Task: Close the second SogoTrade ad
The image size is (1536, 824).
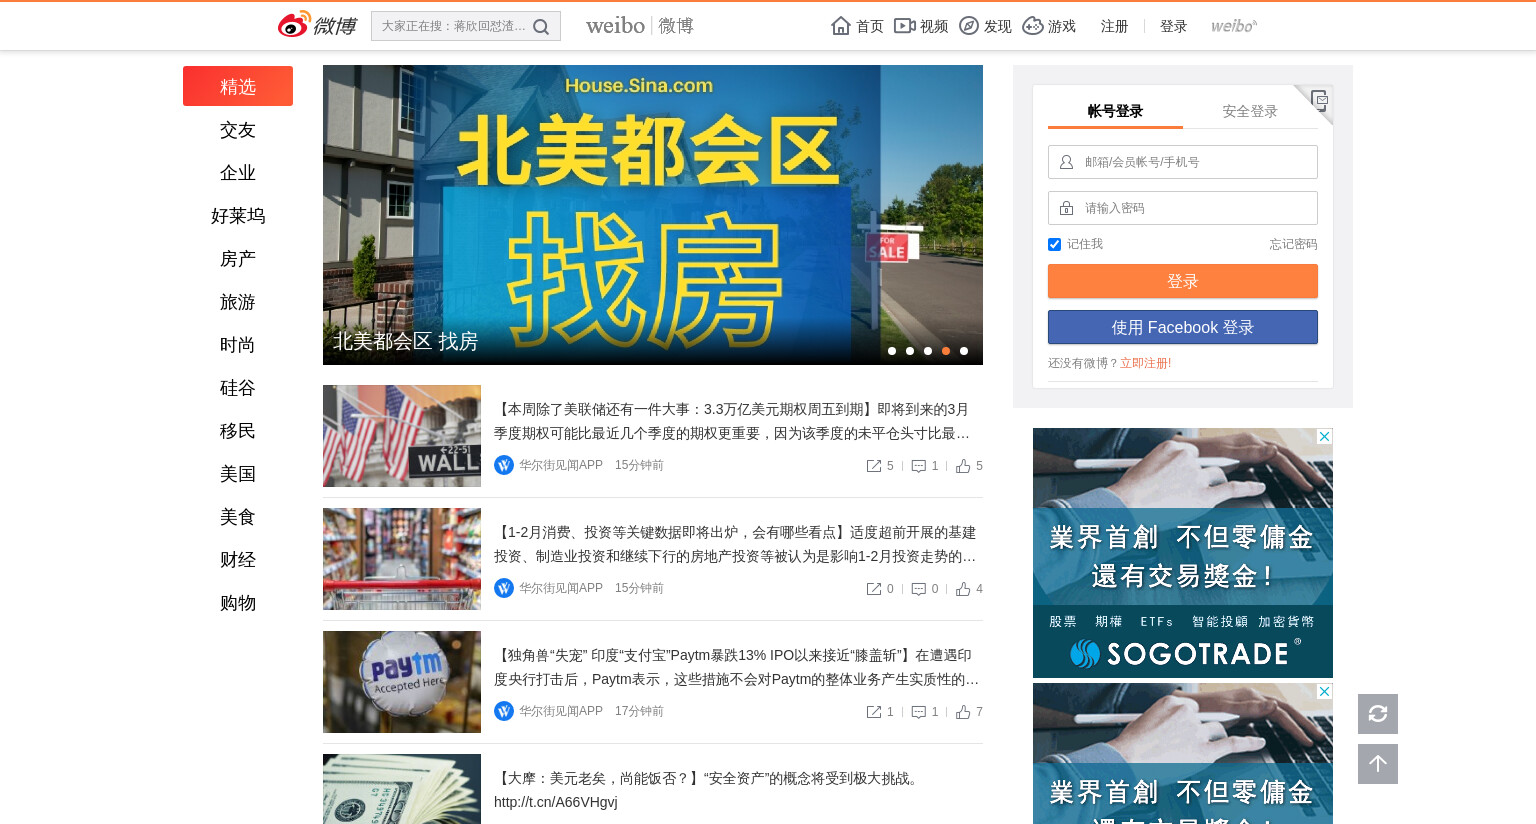Action: coord(1324,692)
